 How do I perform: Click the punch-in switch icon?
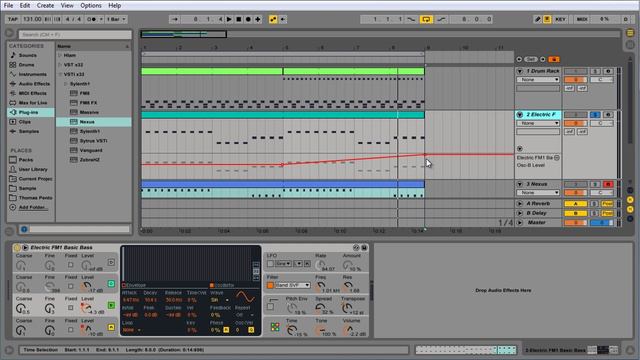pyautogui.click(x=411, y=19)
